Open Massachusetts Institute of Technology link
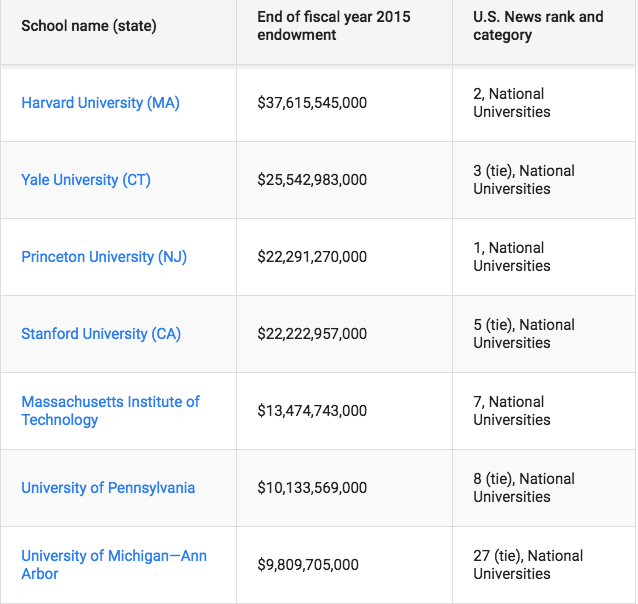638x604 pixels. point(110,411)
